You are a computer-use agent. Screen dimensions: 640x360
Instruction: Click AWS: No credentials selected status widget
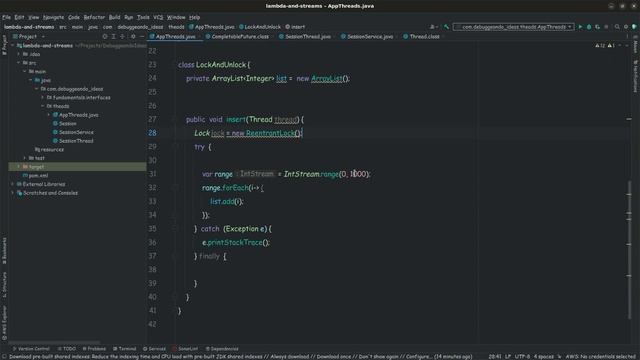600,356
